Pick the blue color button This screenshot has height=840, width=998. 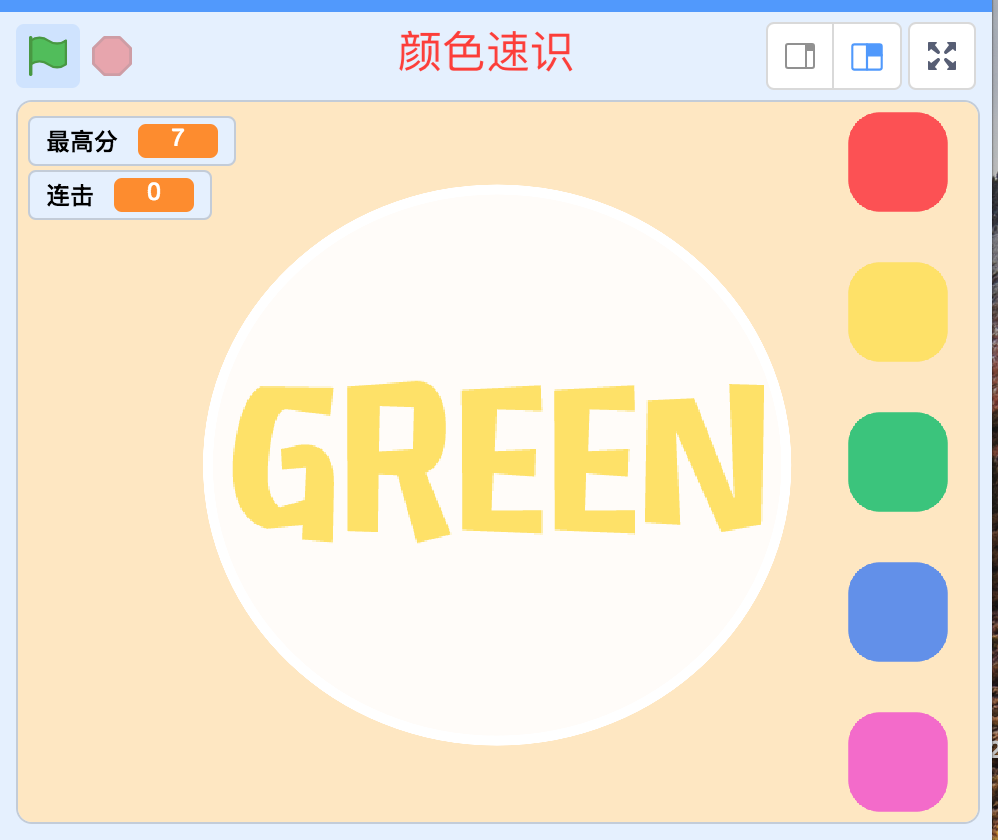[x=898, y=612]
